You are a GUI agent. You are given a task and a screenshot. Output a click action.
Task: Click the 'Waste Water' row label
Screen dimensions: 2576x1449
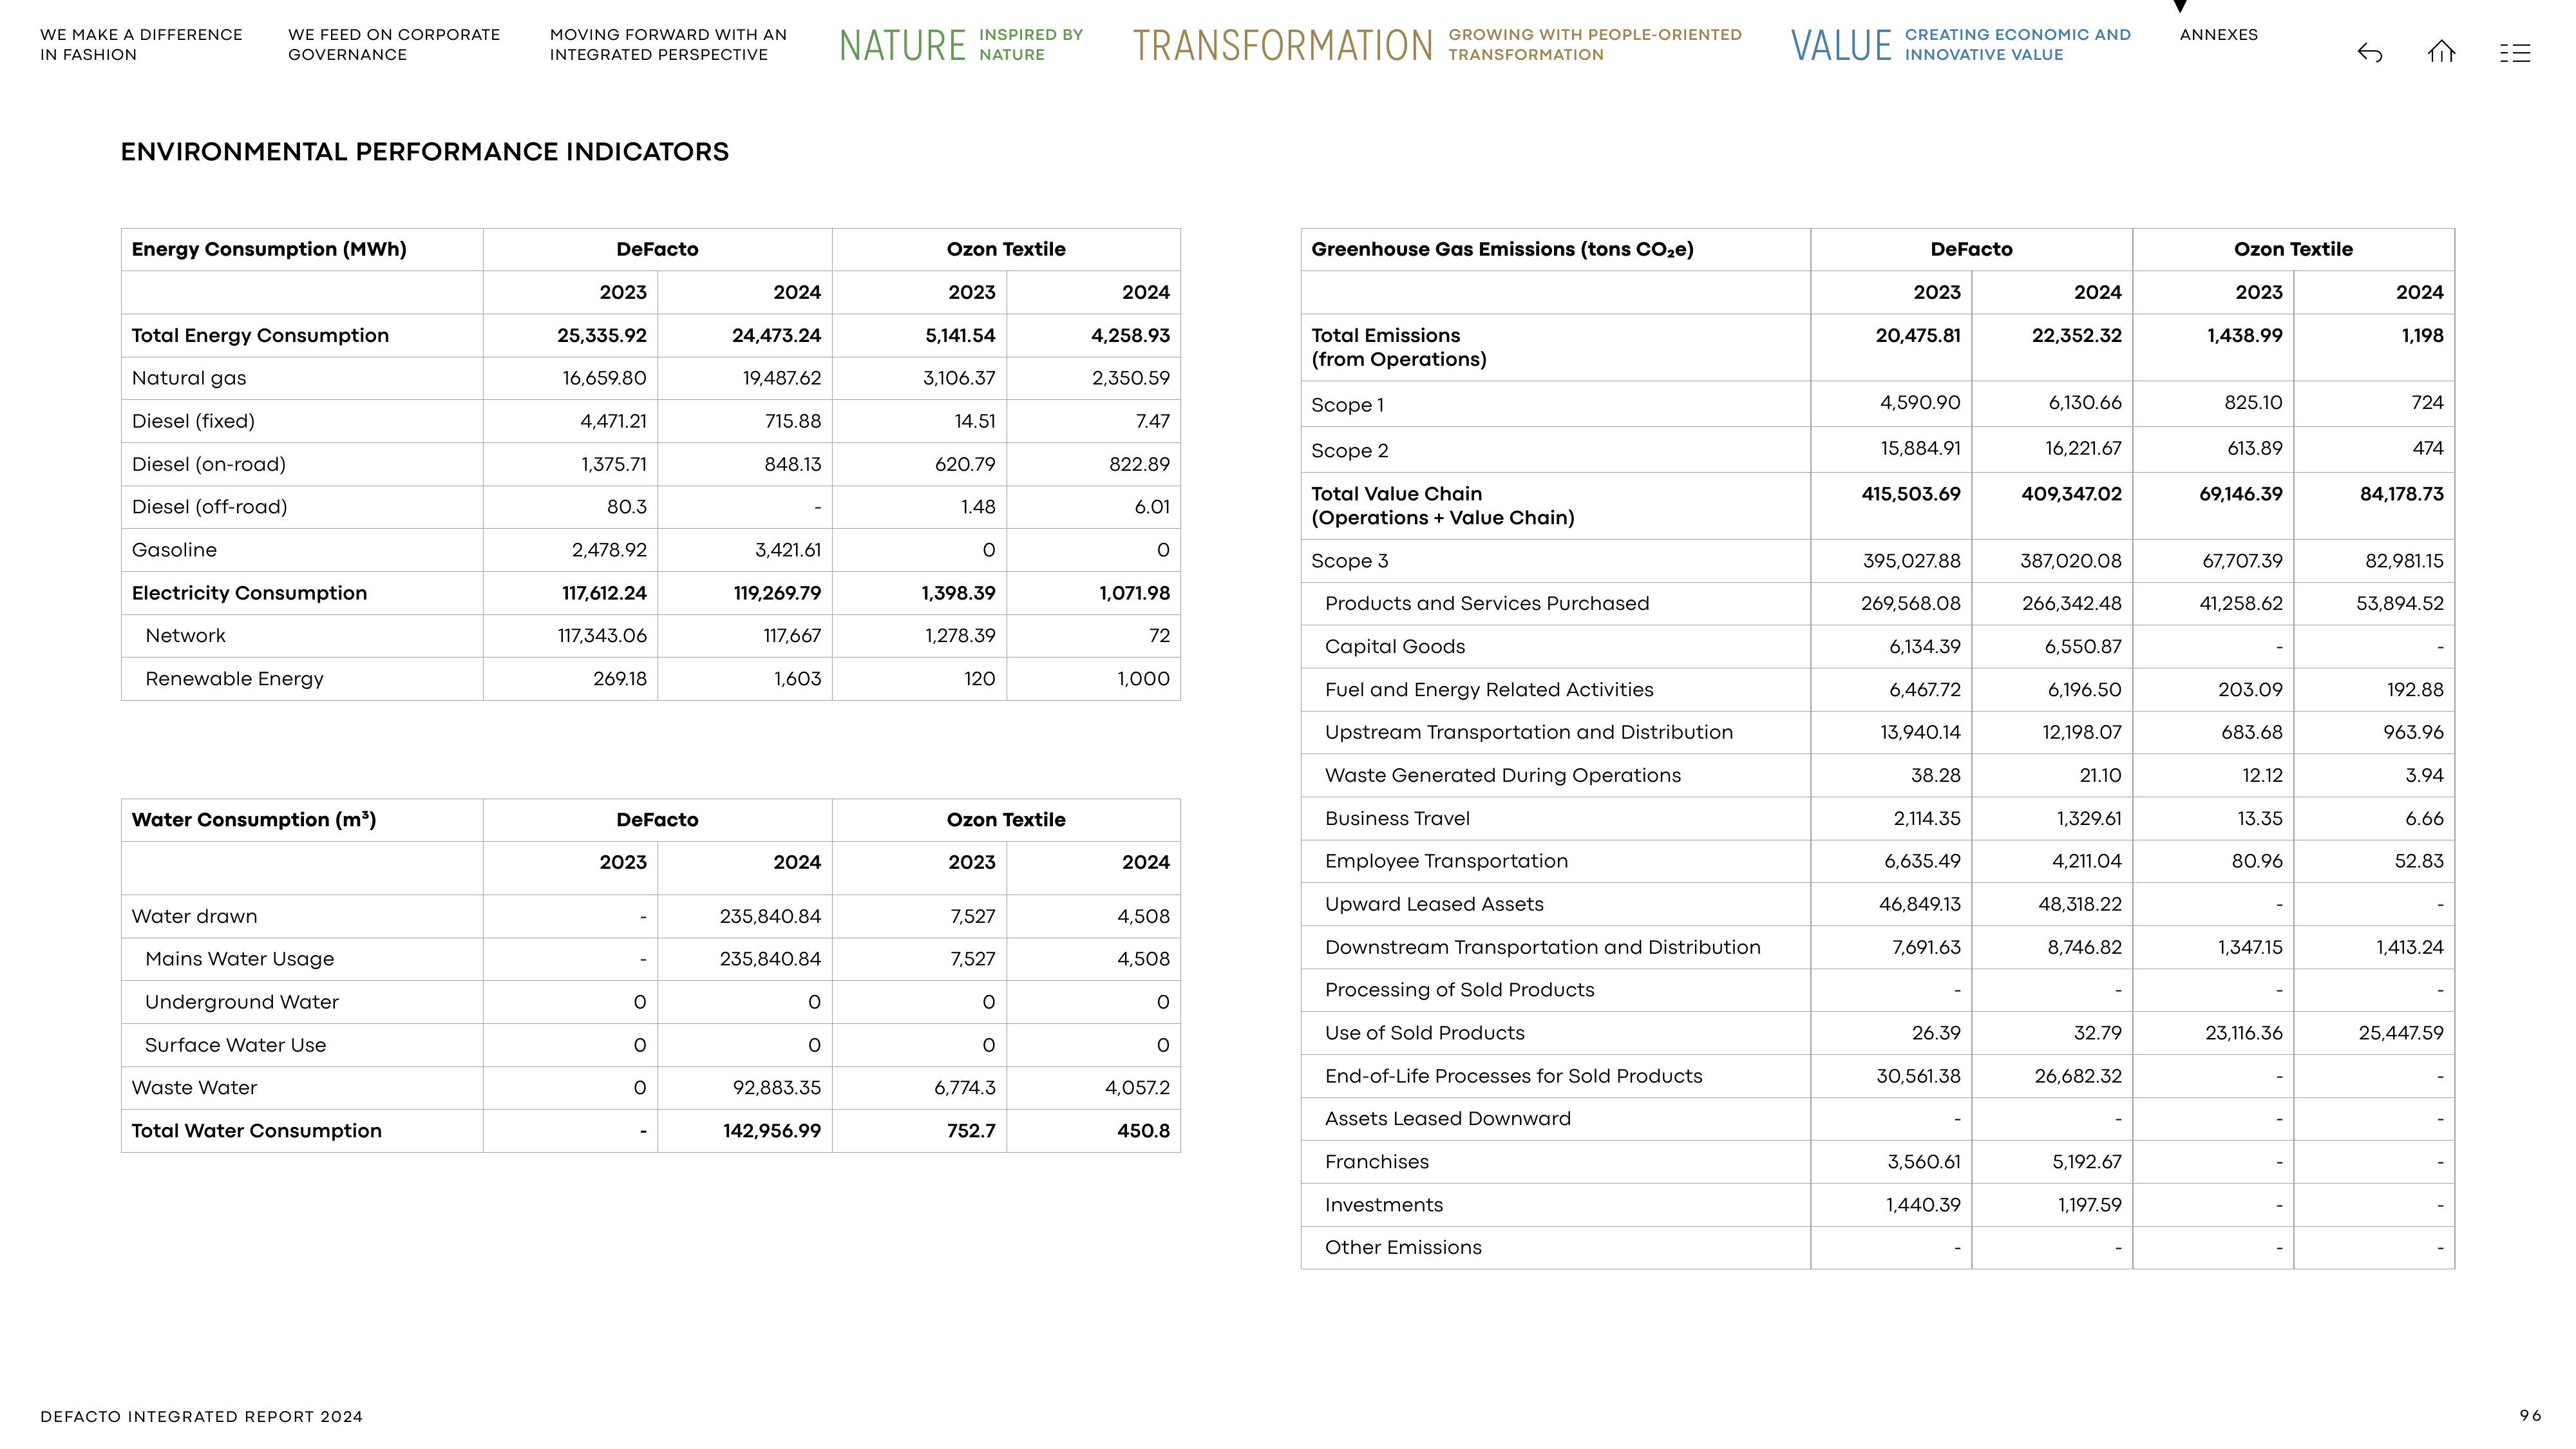194,1088
